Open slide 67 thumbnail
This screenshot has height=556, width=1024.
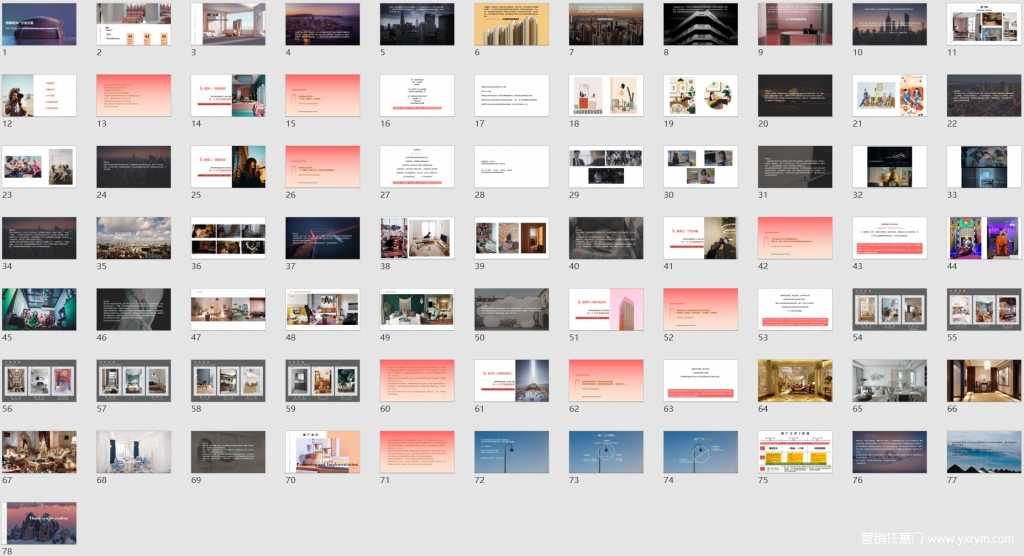(x=39, y=451)
